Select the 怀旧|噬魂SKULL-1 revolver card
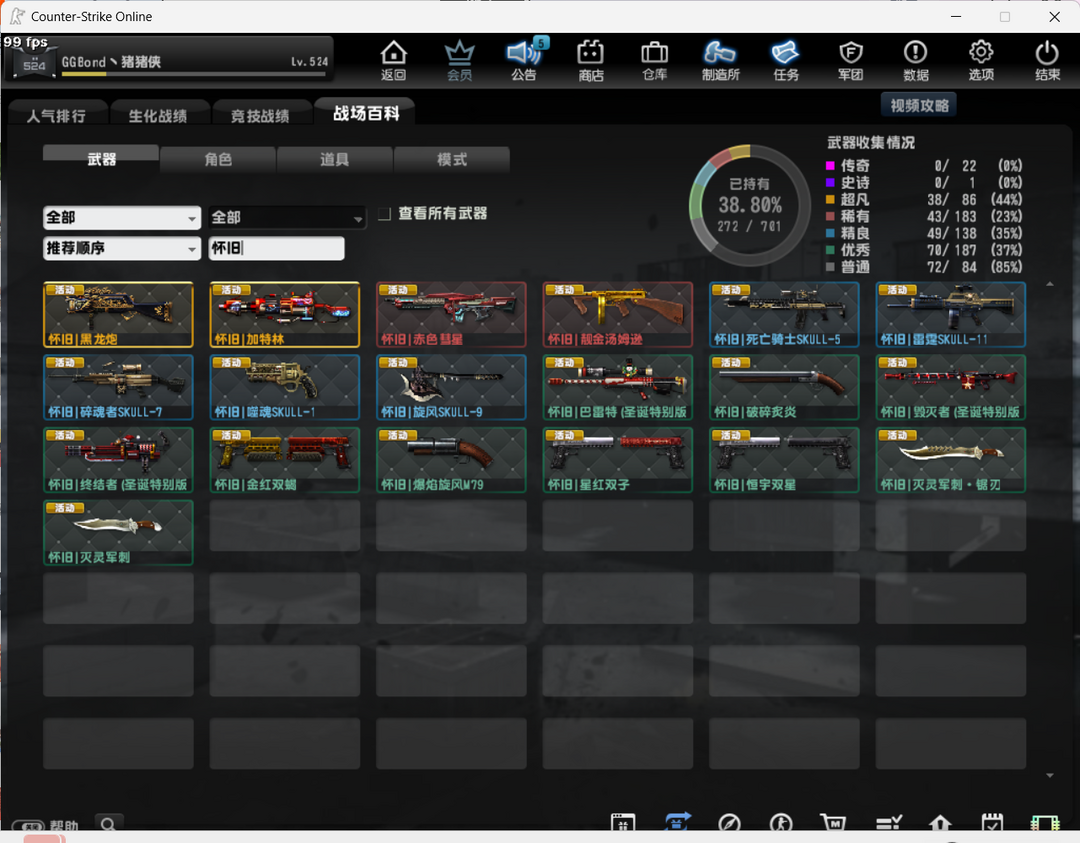 [x=284, y=387]
